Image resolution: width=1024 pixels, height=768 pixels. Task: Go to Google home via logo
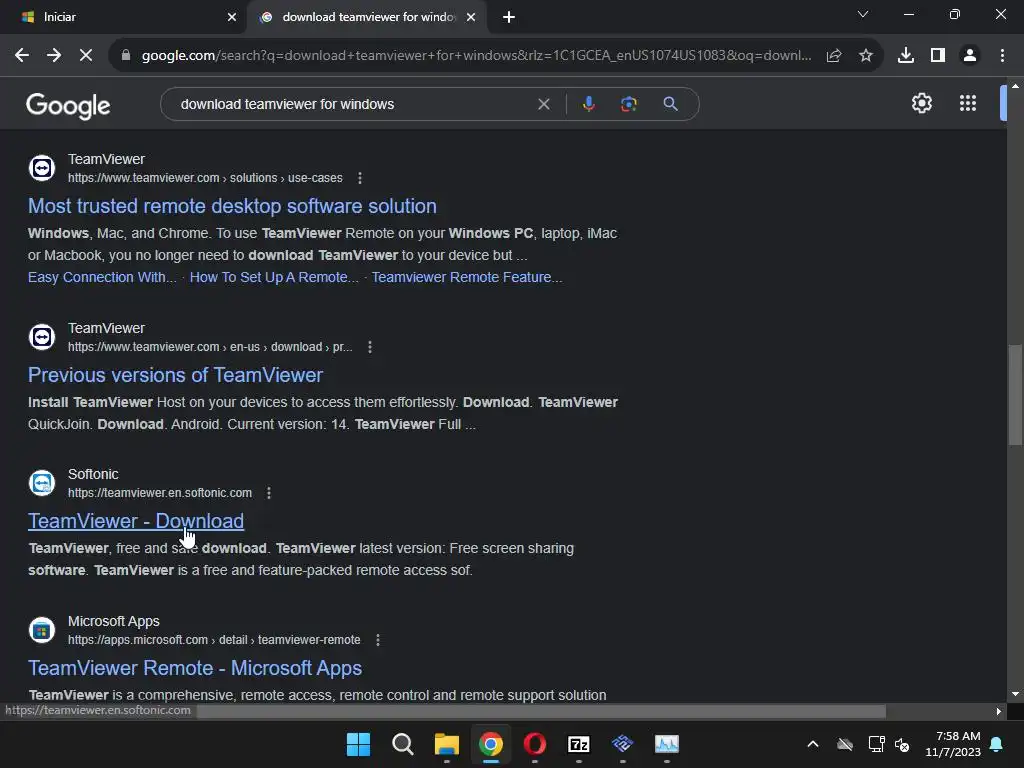point(68,105)
